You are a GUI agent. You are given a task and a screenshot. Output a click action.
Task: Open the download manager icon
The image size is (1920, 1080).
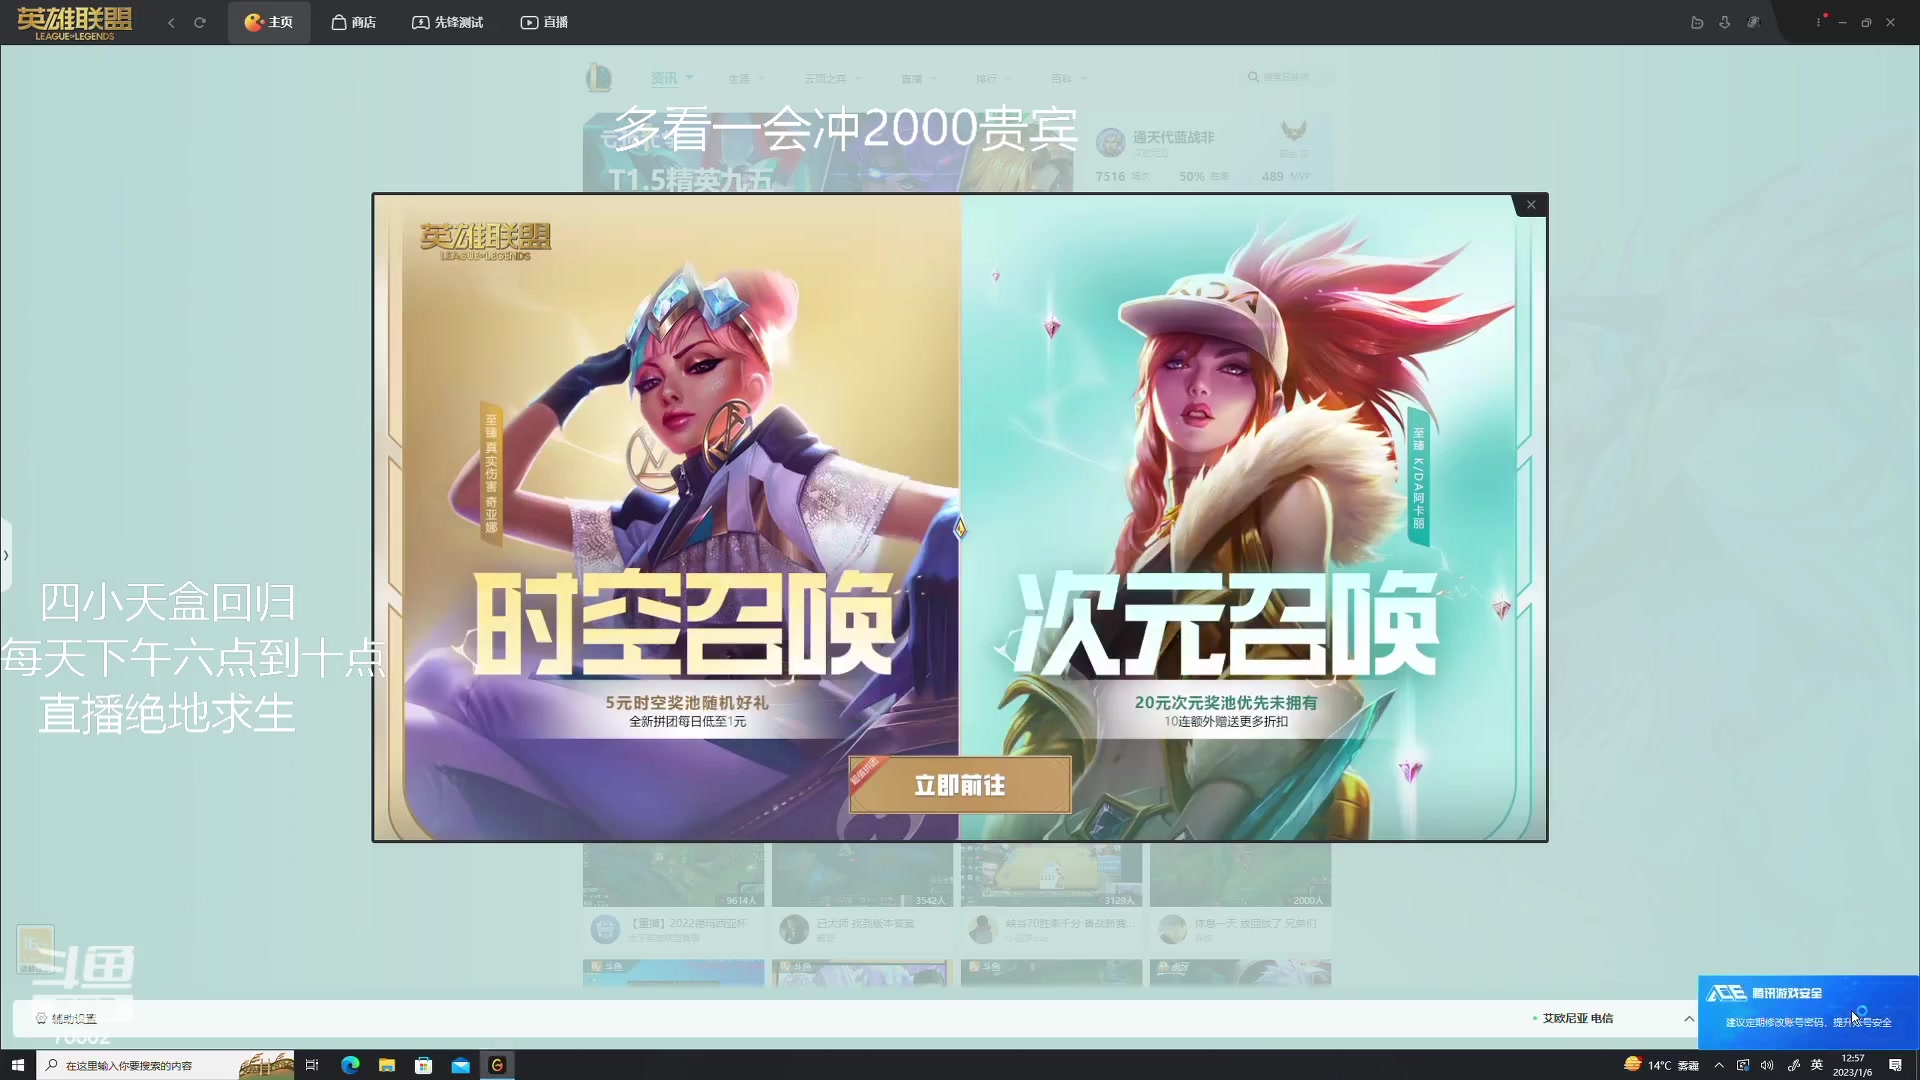[1725, 22]
